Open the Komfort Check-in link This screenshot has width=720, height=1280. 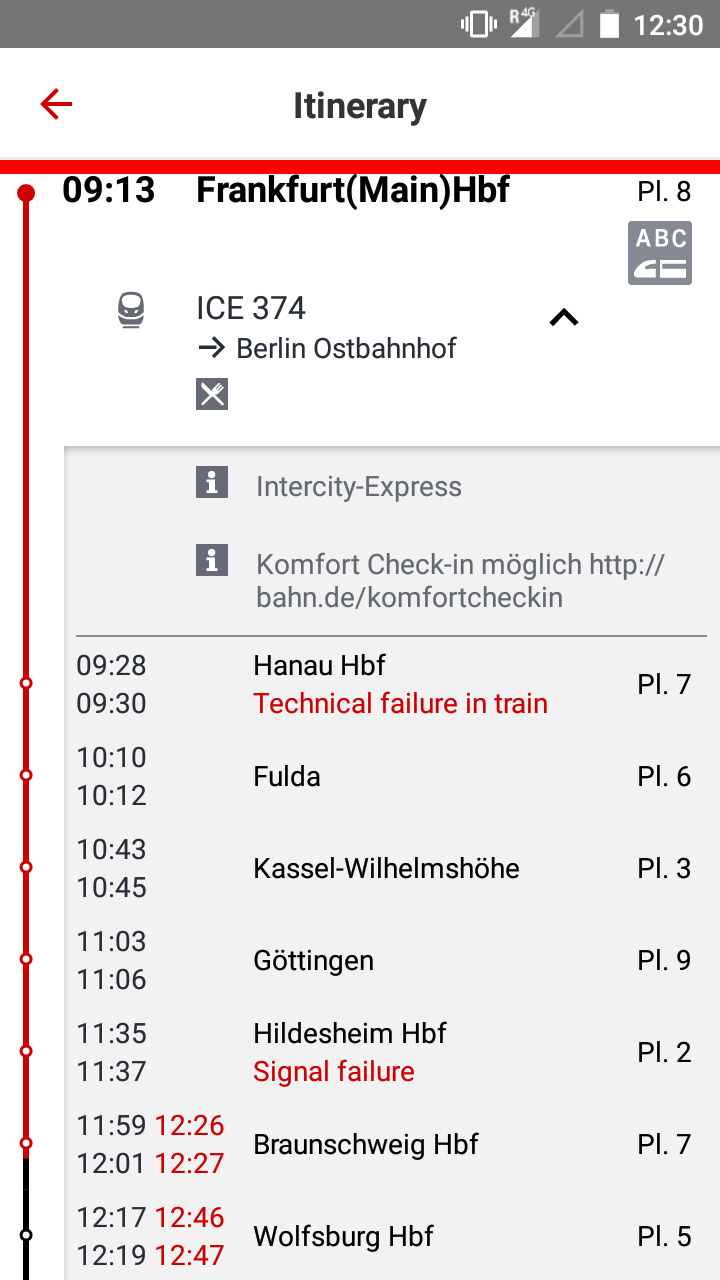pyautogui.click(x=460, y=581)
